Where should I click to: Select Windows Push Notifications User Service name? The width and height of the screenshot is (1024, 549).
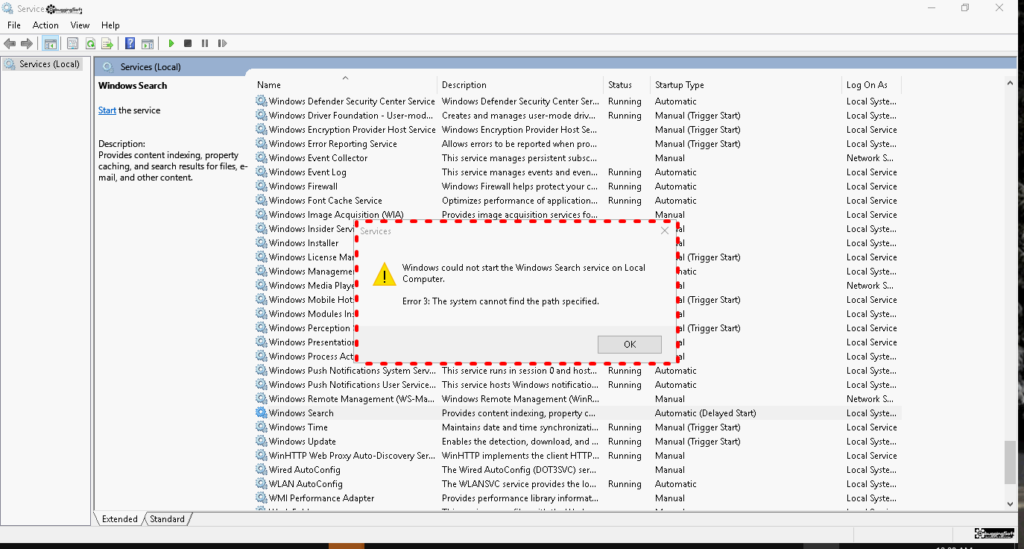pos(352,384)
